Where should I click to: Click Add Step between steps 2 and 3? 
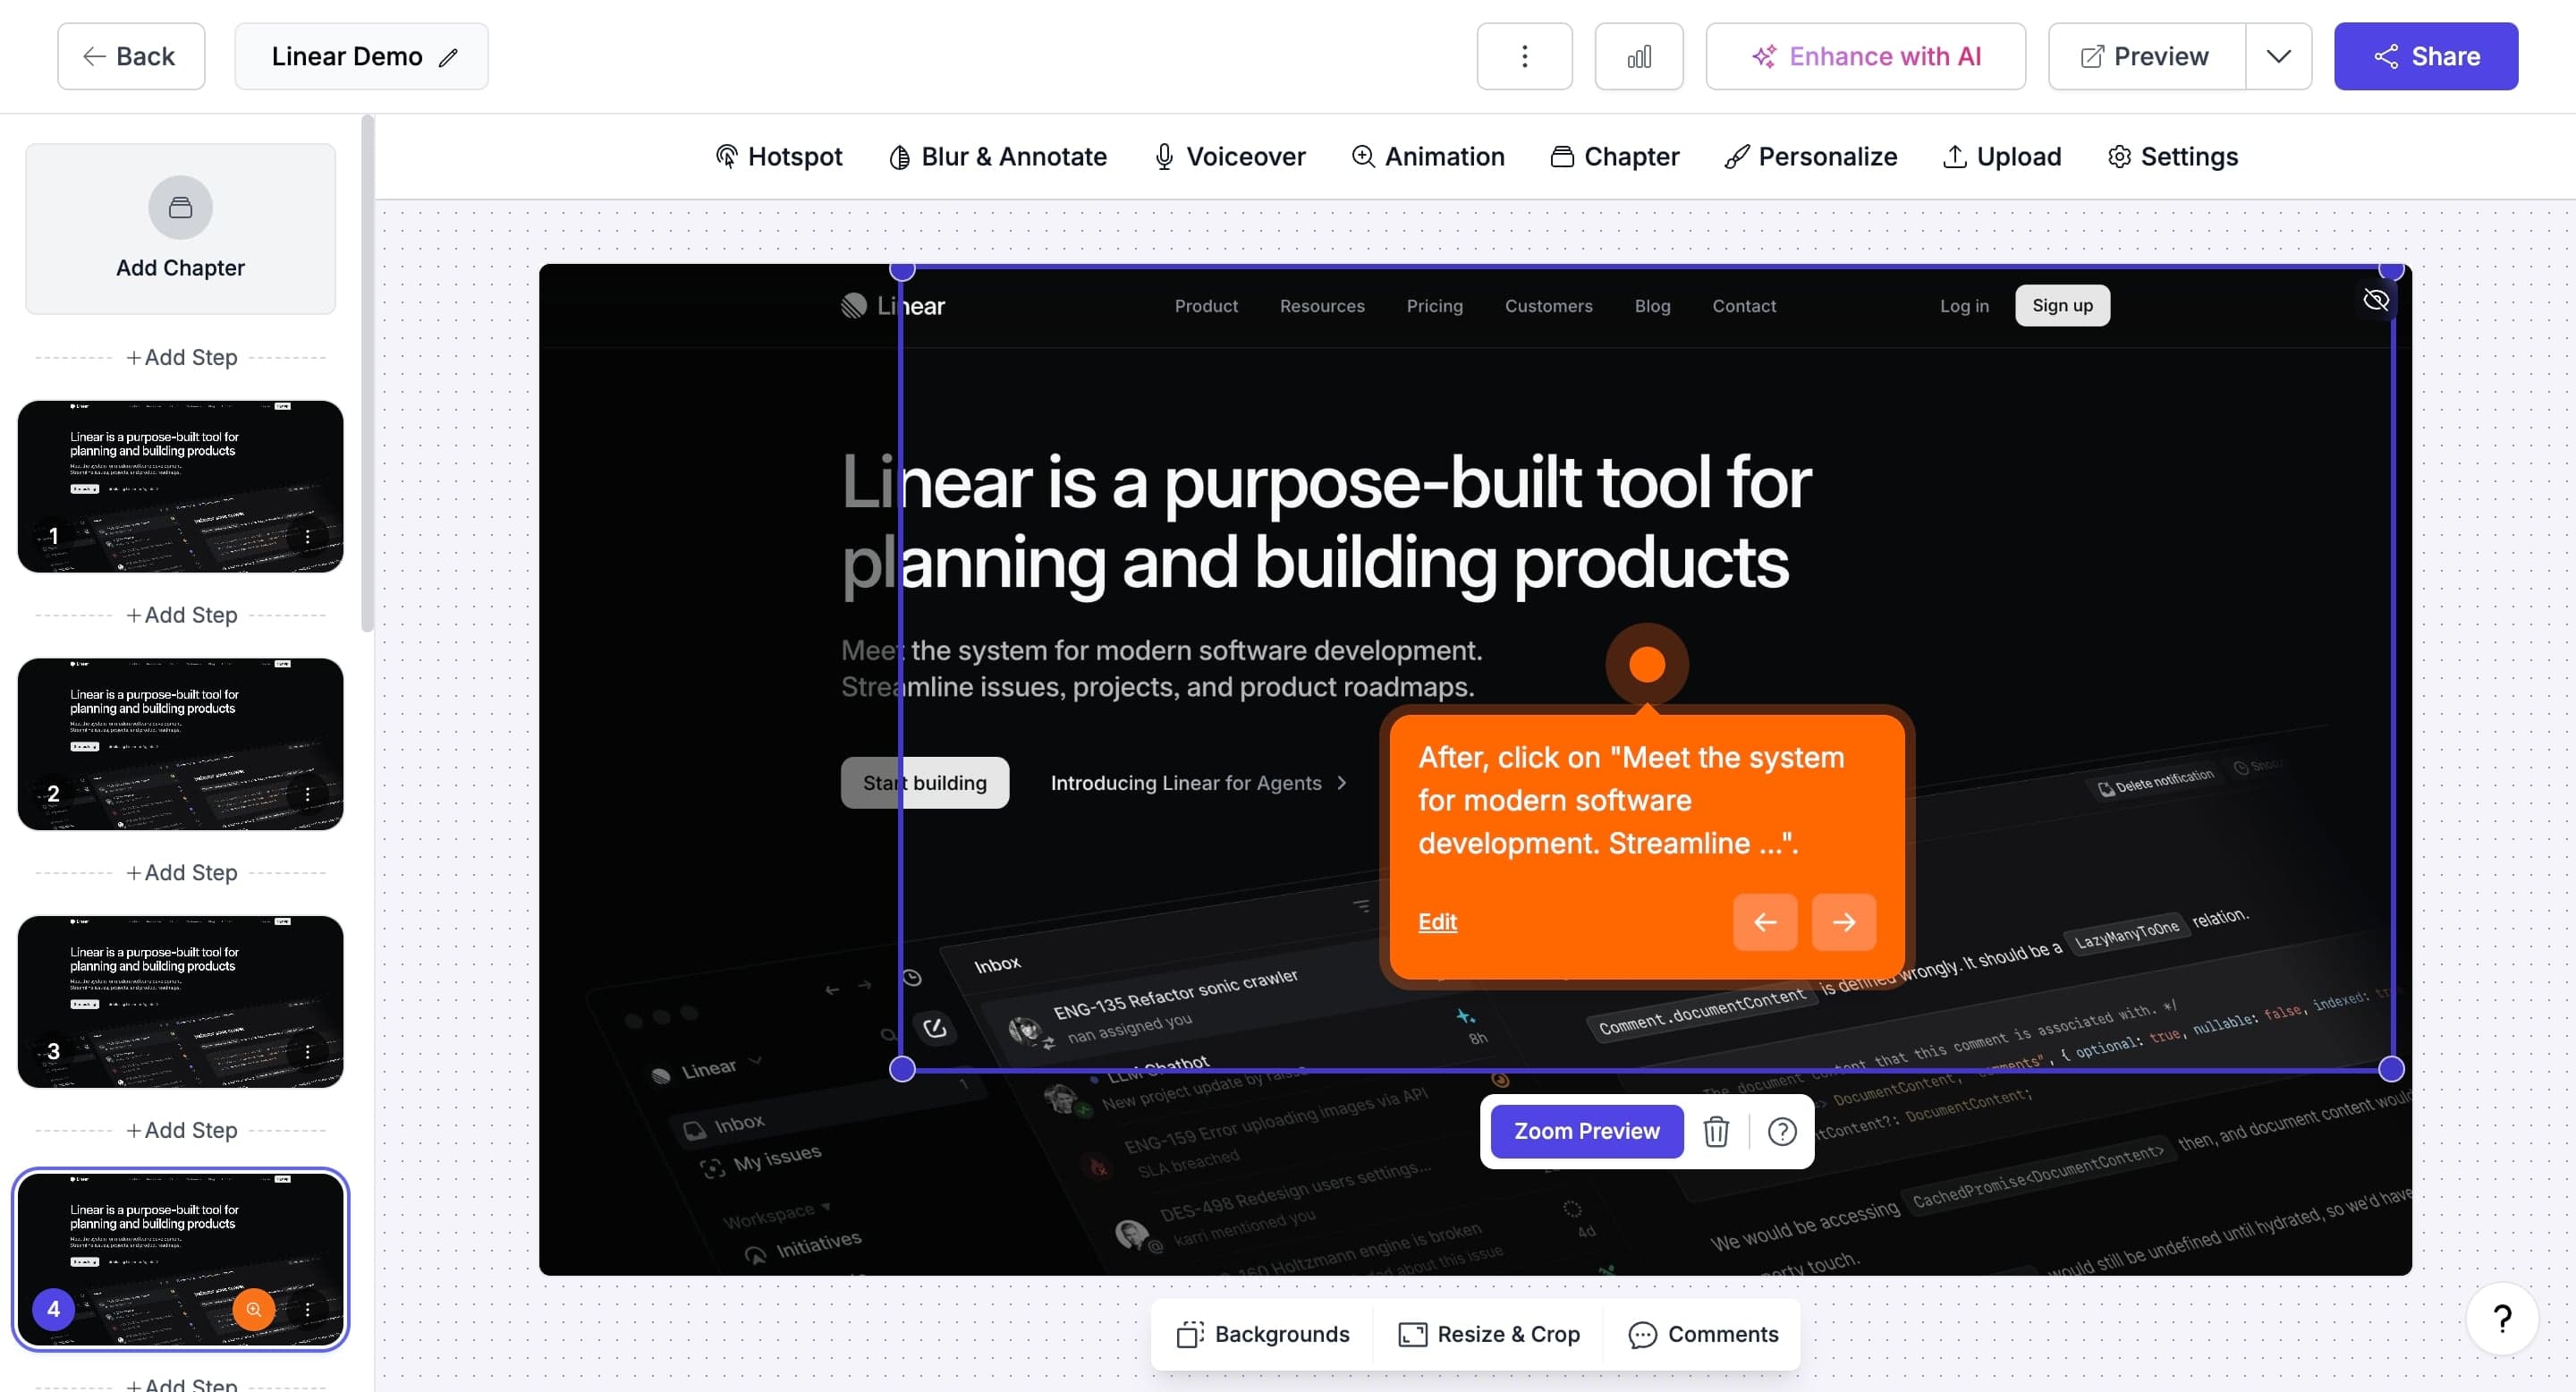coord(181,872)
